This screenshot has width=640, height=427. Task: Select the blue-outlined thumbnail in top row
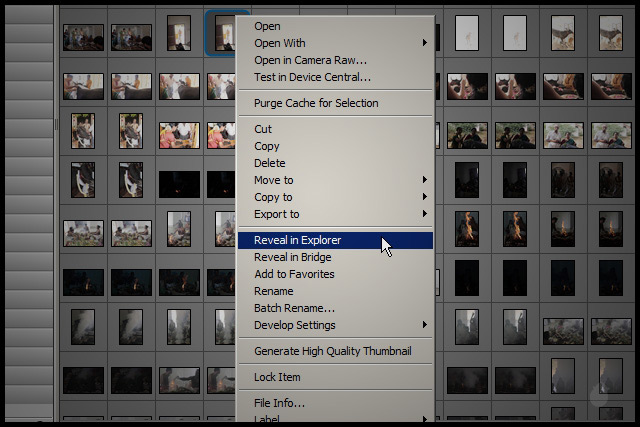click(x=224, y=35)
